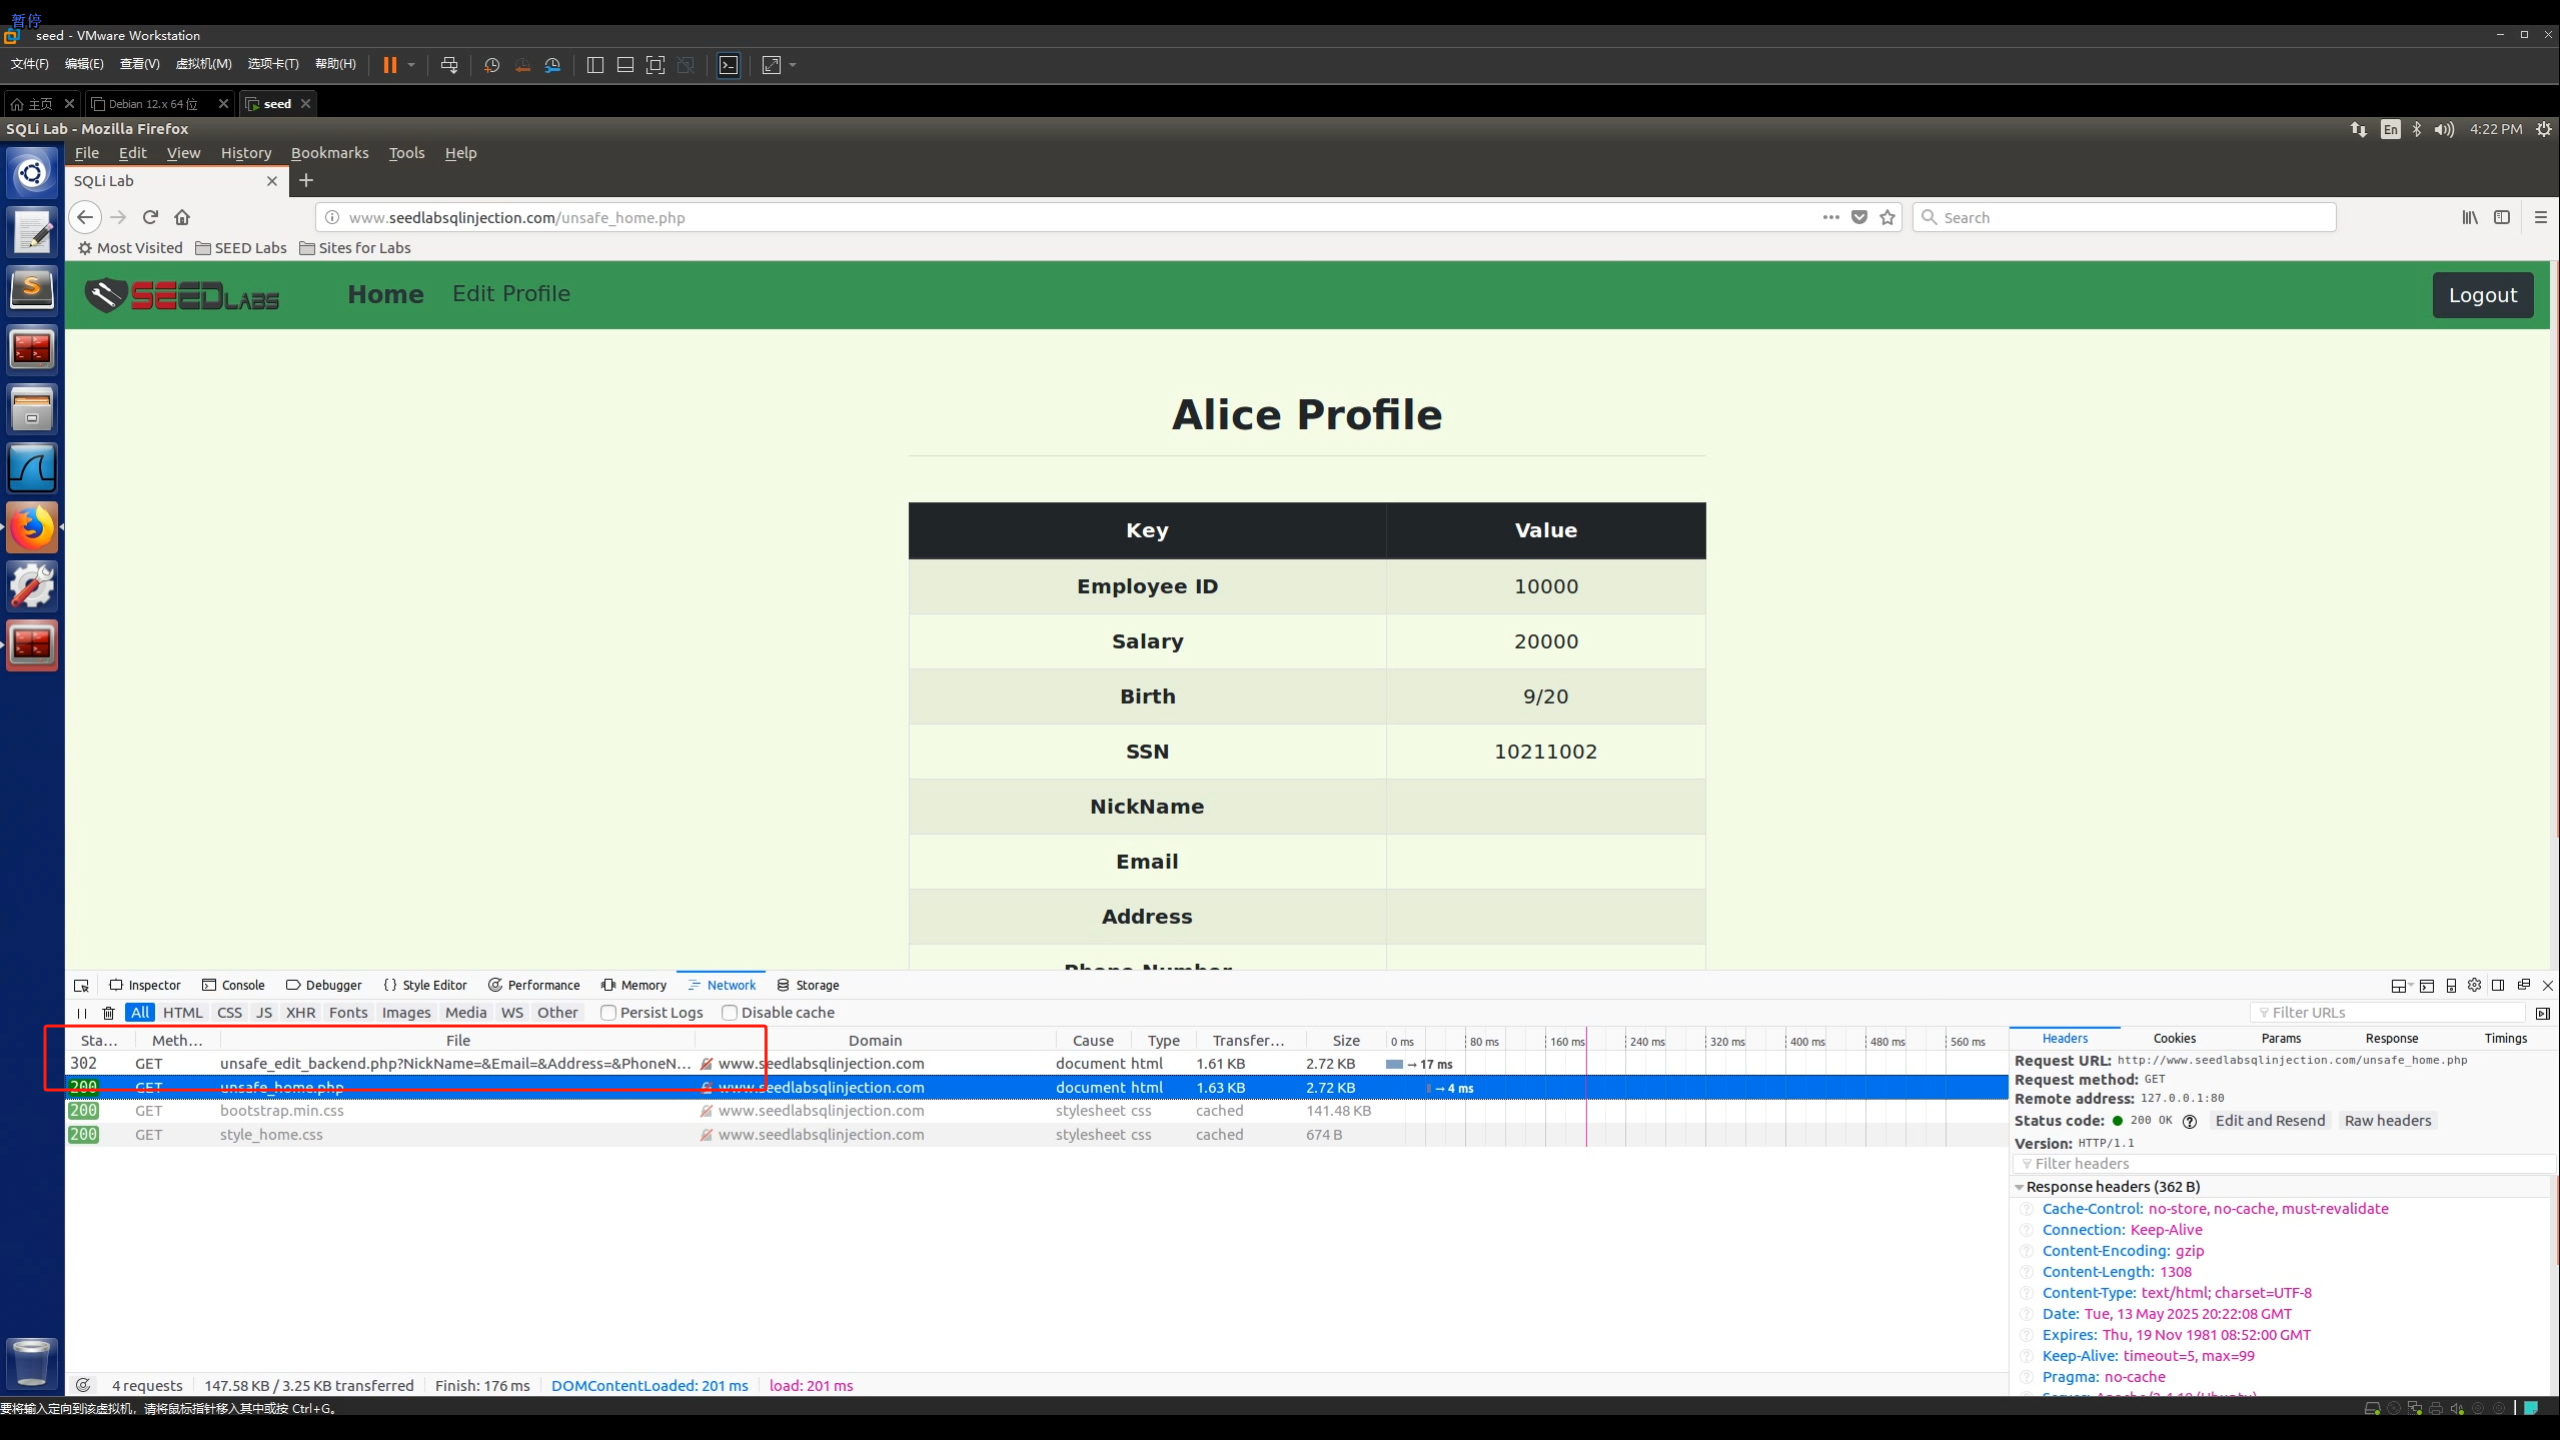The image size is (2560, 1440).
Task: Click the Firefox reload page icon
Action: pos(150,217)
